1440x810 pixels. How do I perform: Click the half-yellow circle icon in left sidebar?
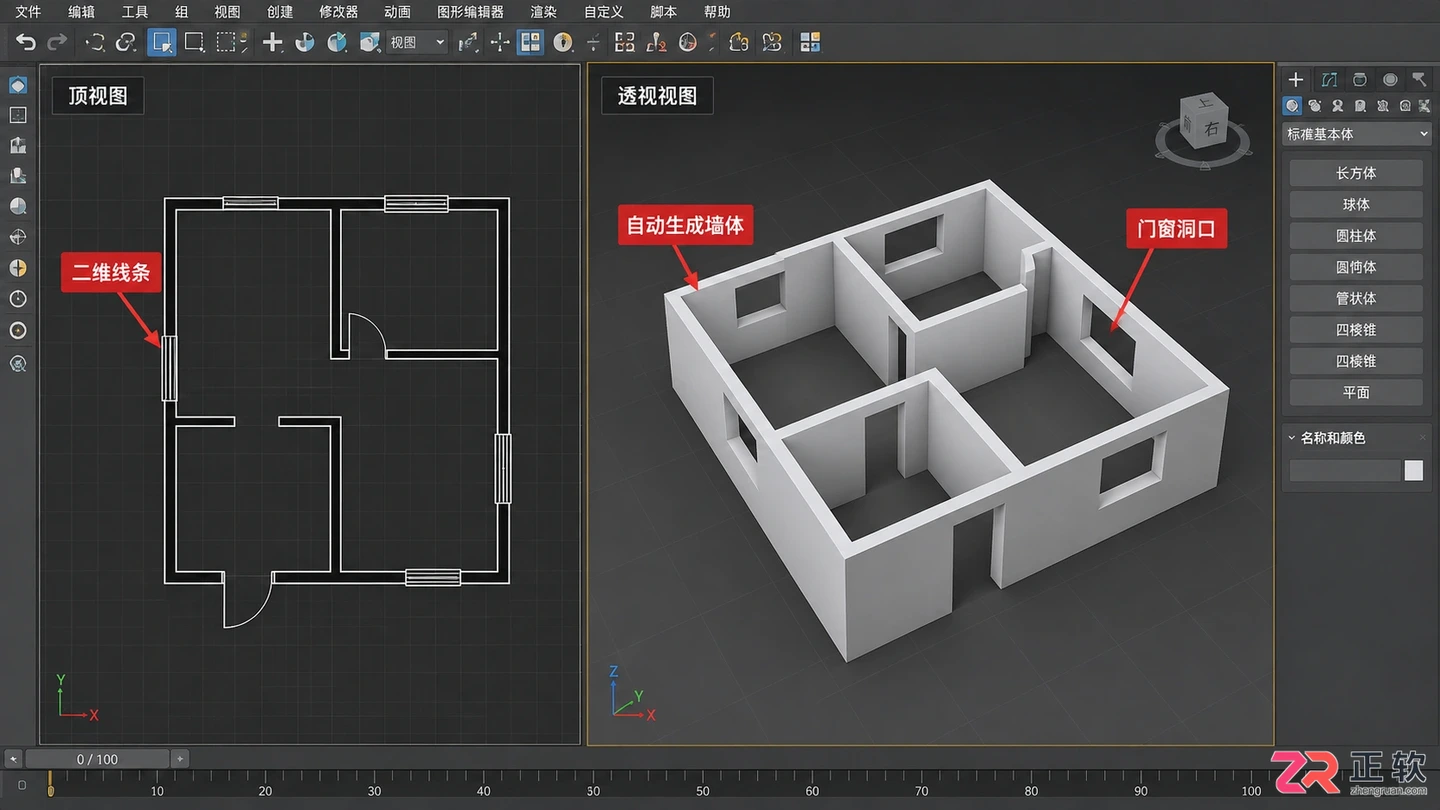(x=18, y=268)
